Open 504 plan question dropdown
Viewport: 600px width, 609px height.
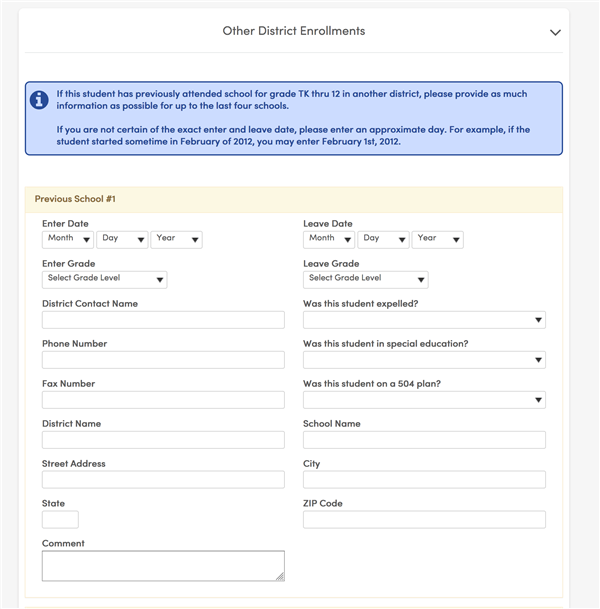(424, 400)
